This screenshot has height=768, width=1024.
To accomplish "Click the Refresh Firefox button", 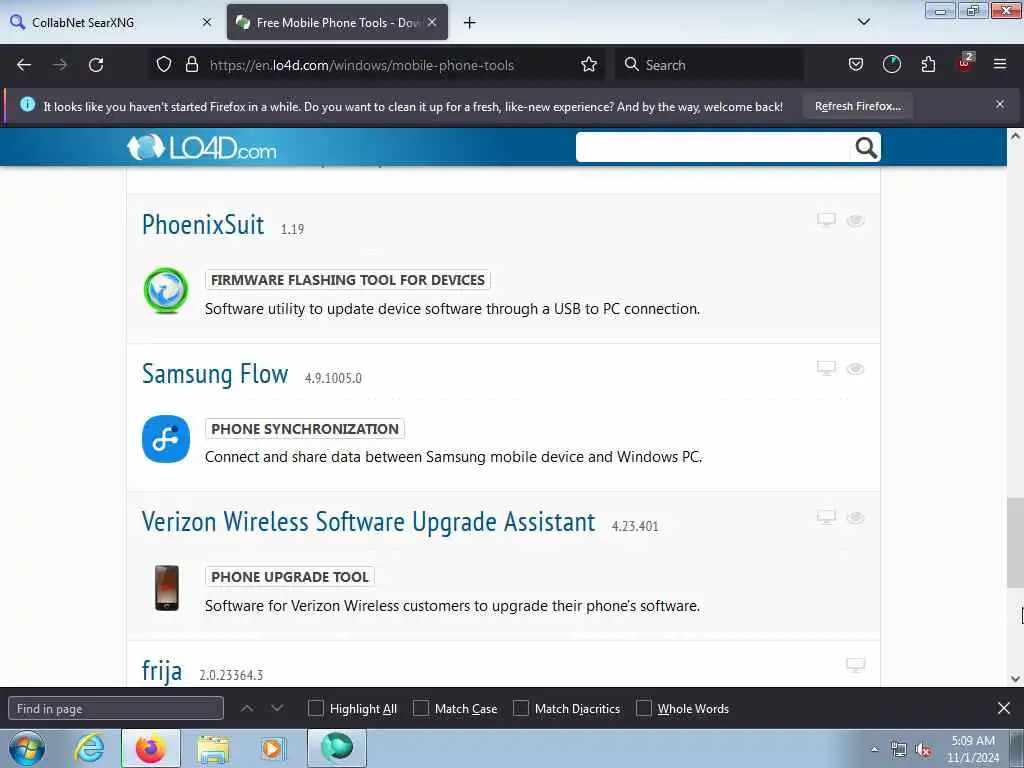I will click(x=857, y=106).
